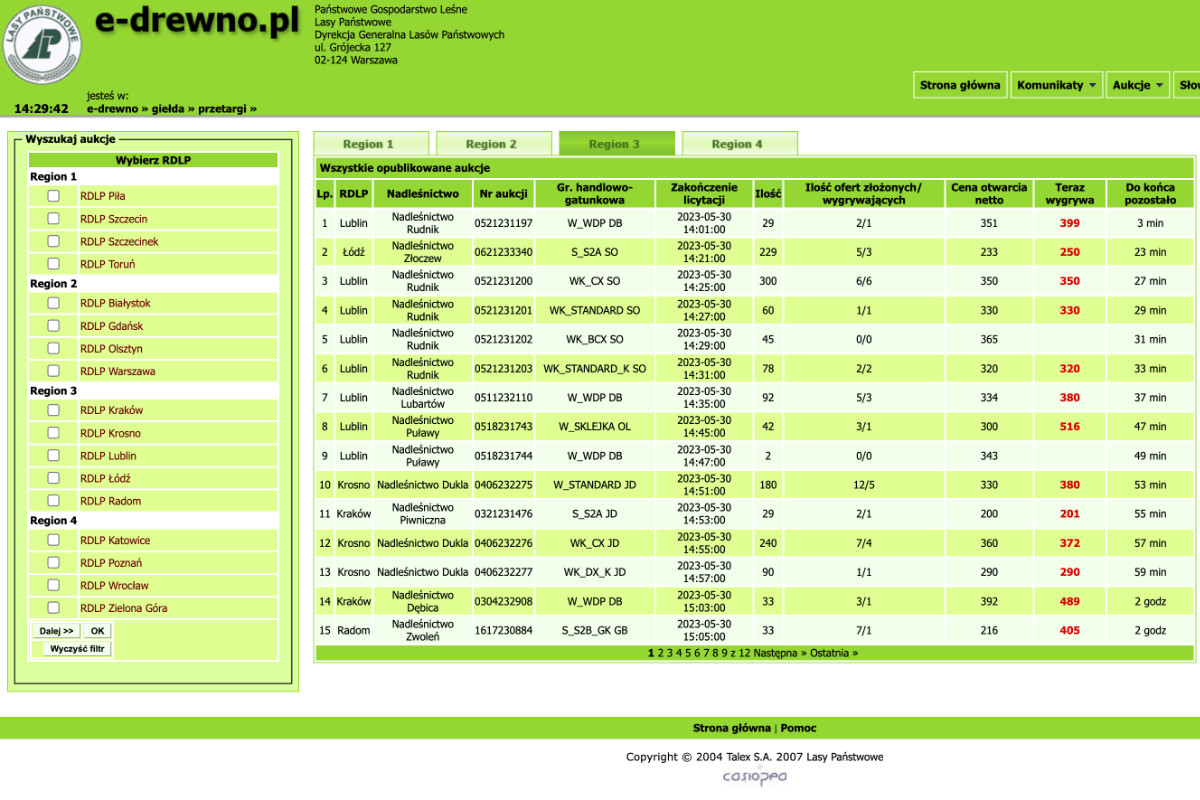Select the RDLP Białystok checkbox
Viewport: 1200px width, 800px height.
tap(54, 303)
